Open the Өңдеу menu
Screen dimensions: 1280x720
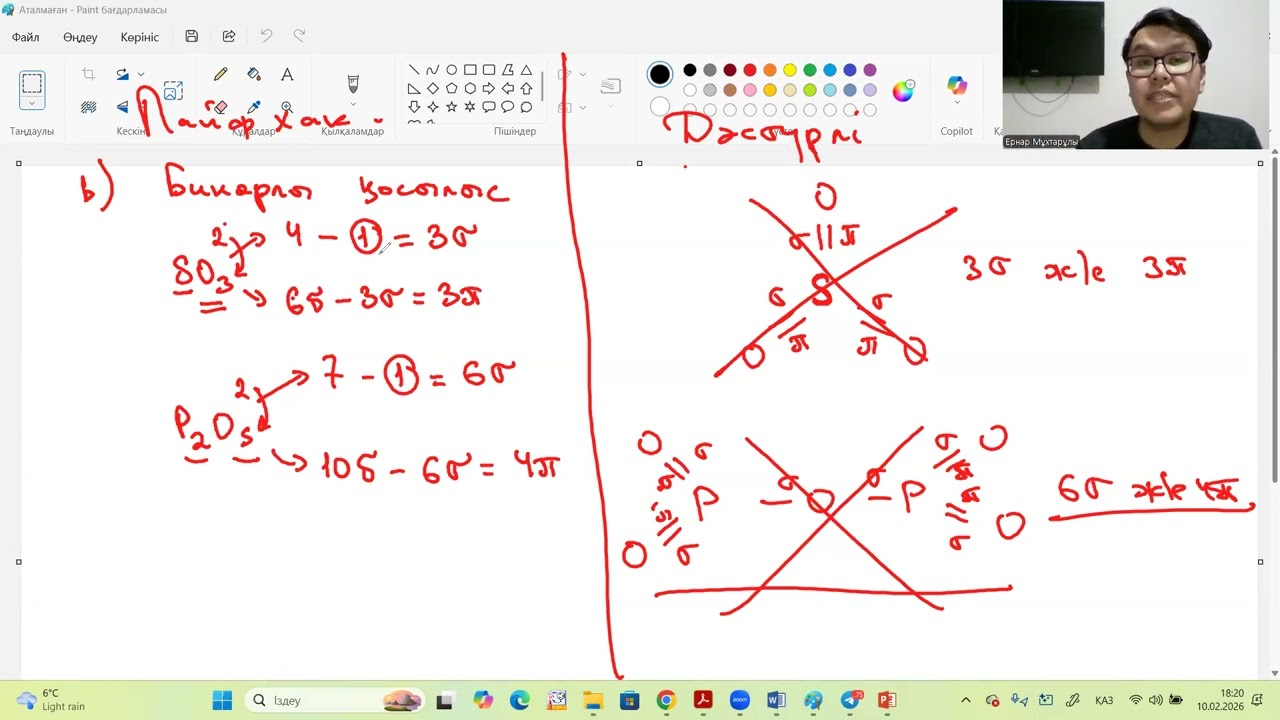tap(80, 37)
